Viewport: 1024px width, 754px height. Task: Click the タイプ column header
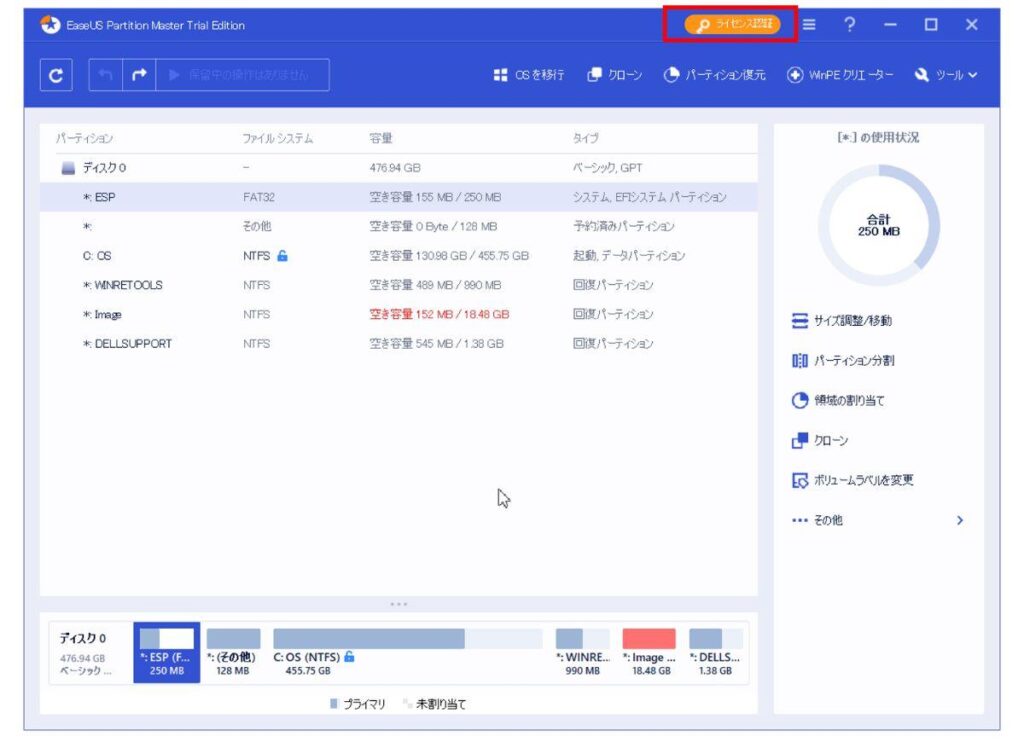[x=585, y=138]
